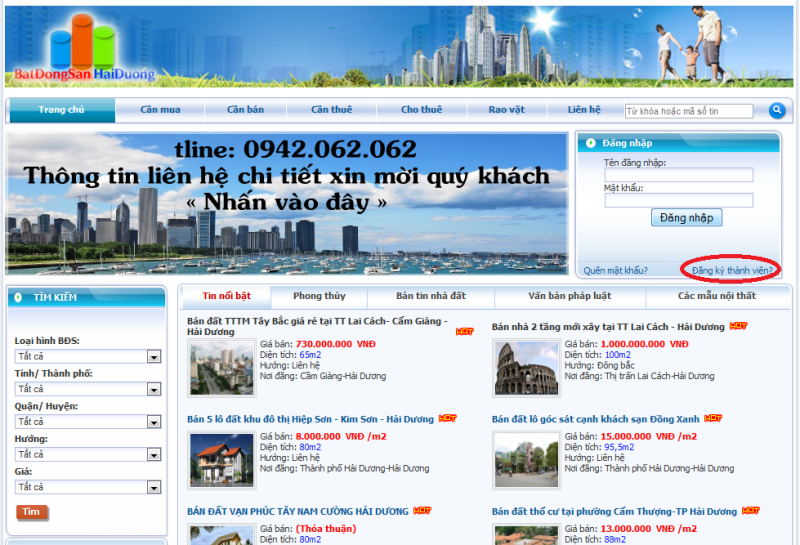
Task: Click the hotline Nhấn vào đây banner
Action: tap(287, 204)
